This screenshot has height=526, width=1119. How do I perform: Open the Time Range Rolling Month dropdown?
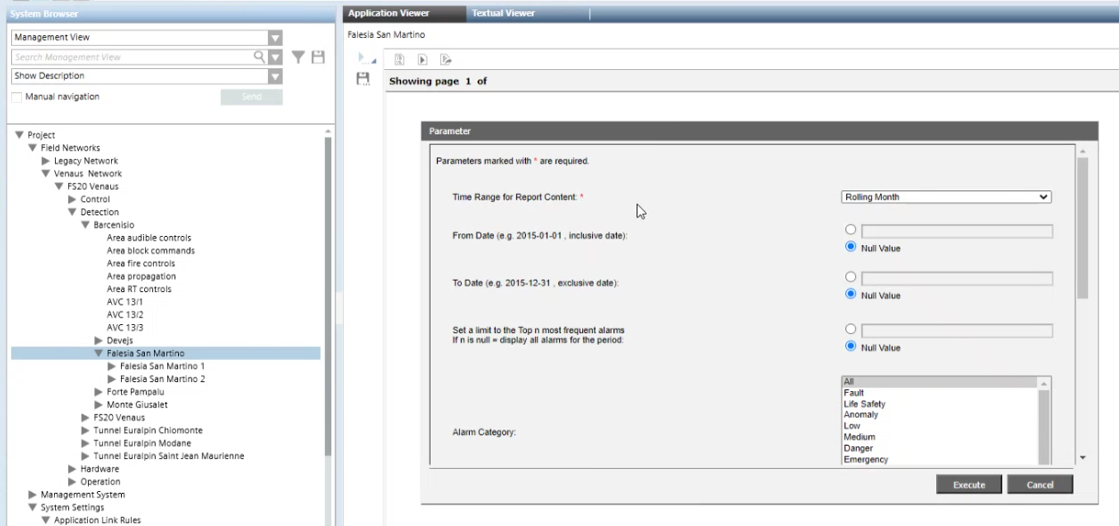(946, 197)
